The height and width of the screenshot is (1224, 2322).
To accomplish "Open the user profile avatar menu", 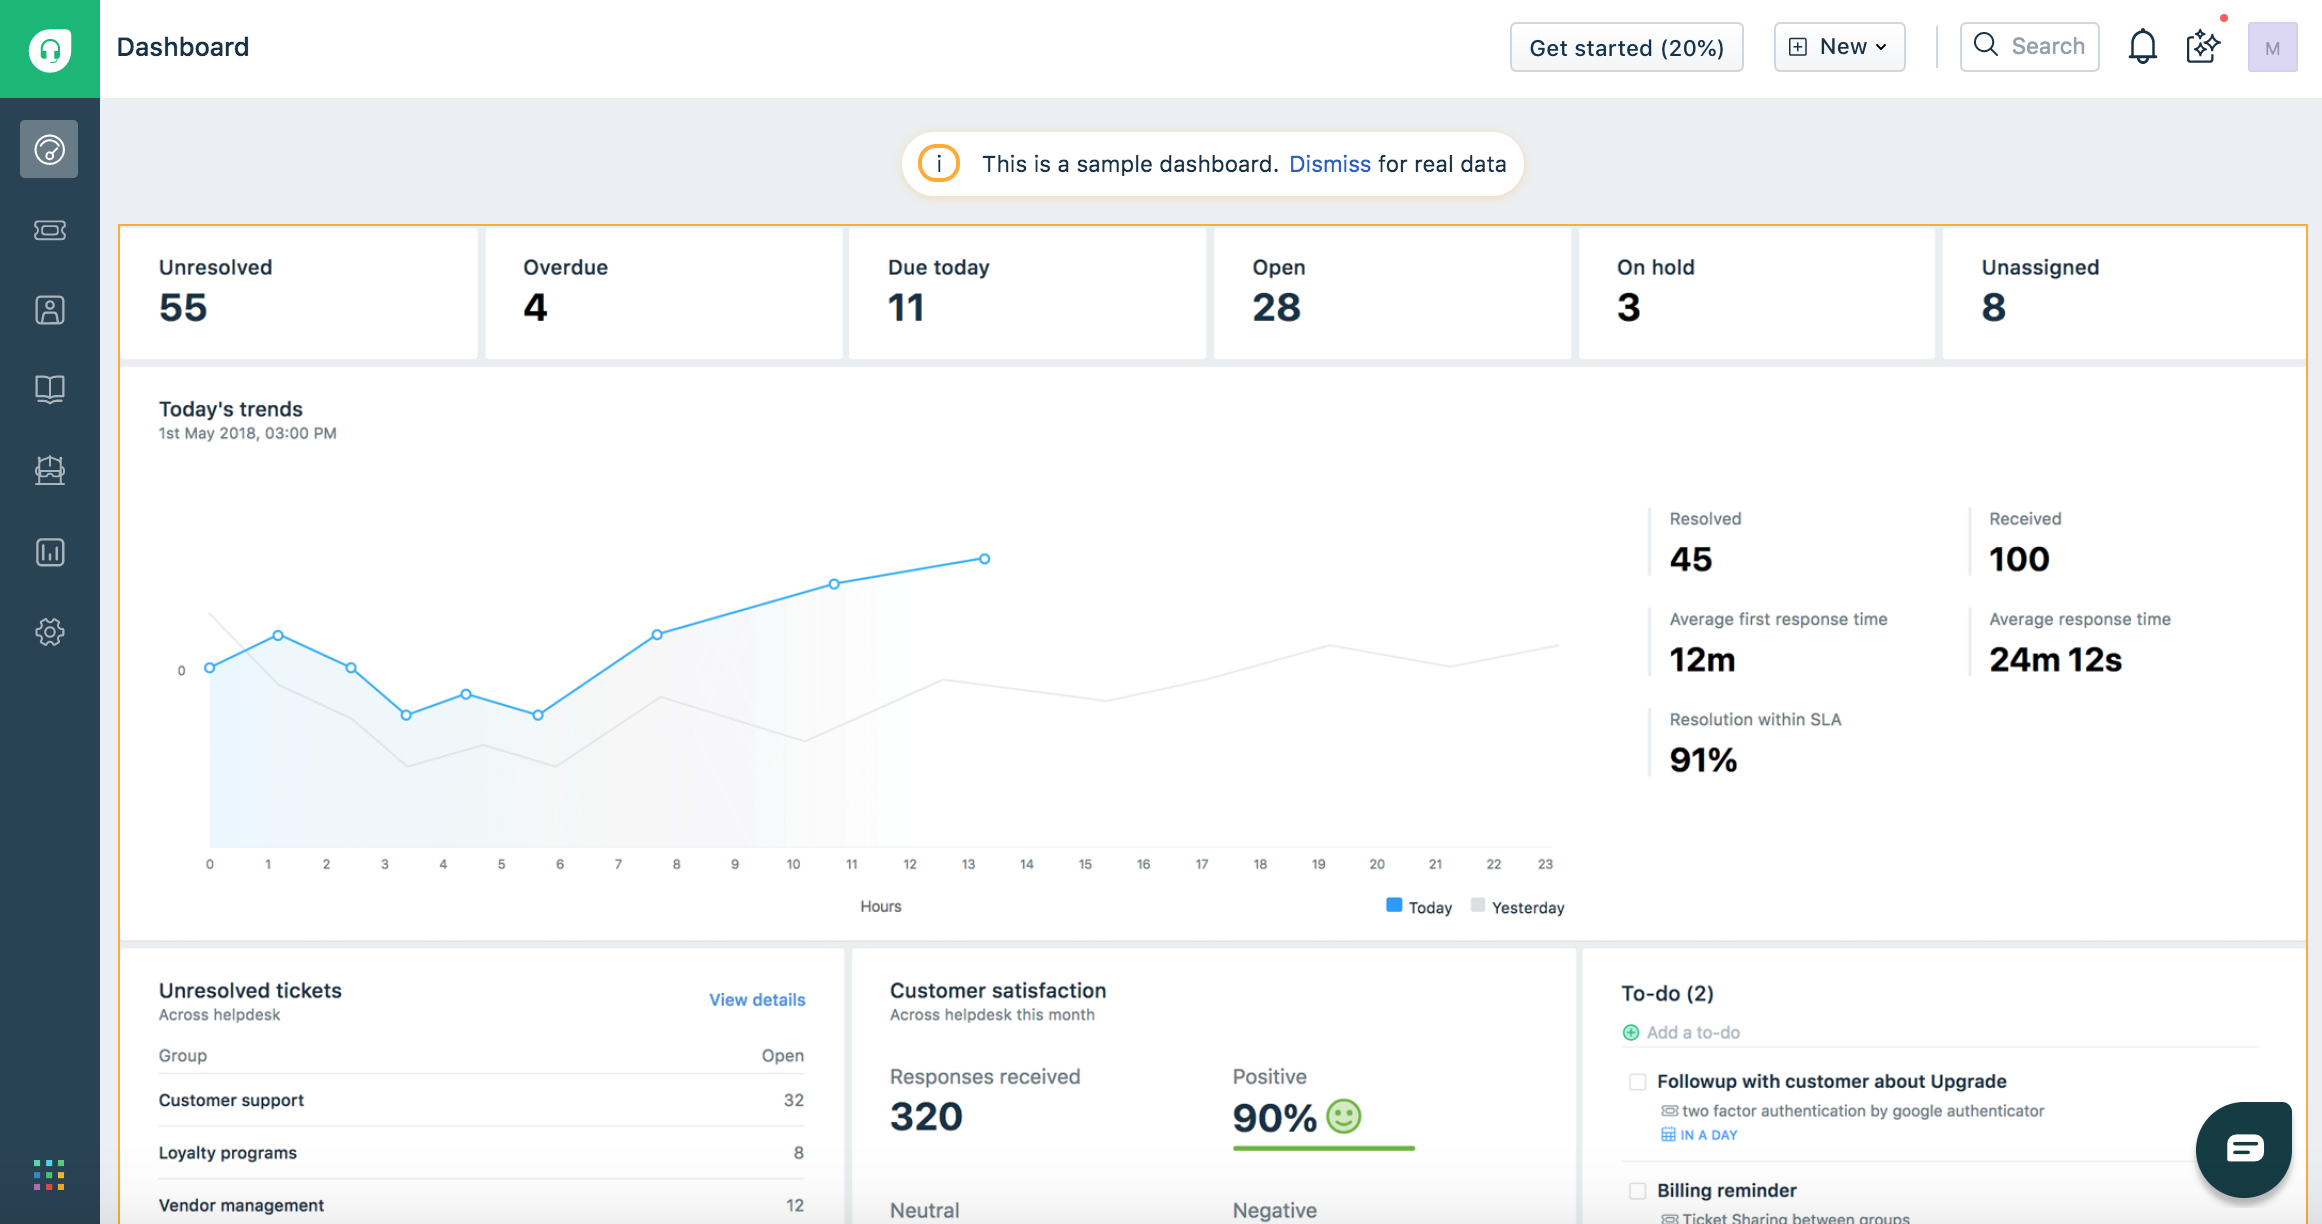I will (x=2272, y=47).
